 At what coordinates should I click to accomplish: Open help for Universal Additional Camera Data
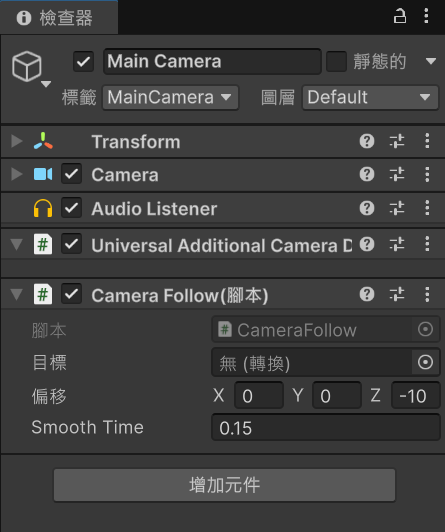[367, 244]
